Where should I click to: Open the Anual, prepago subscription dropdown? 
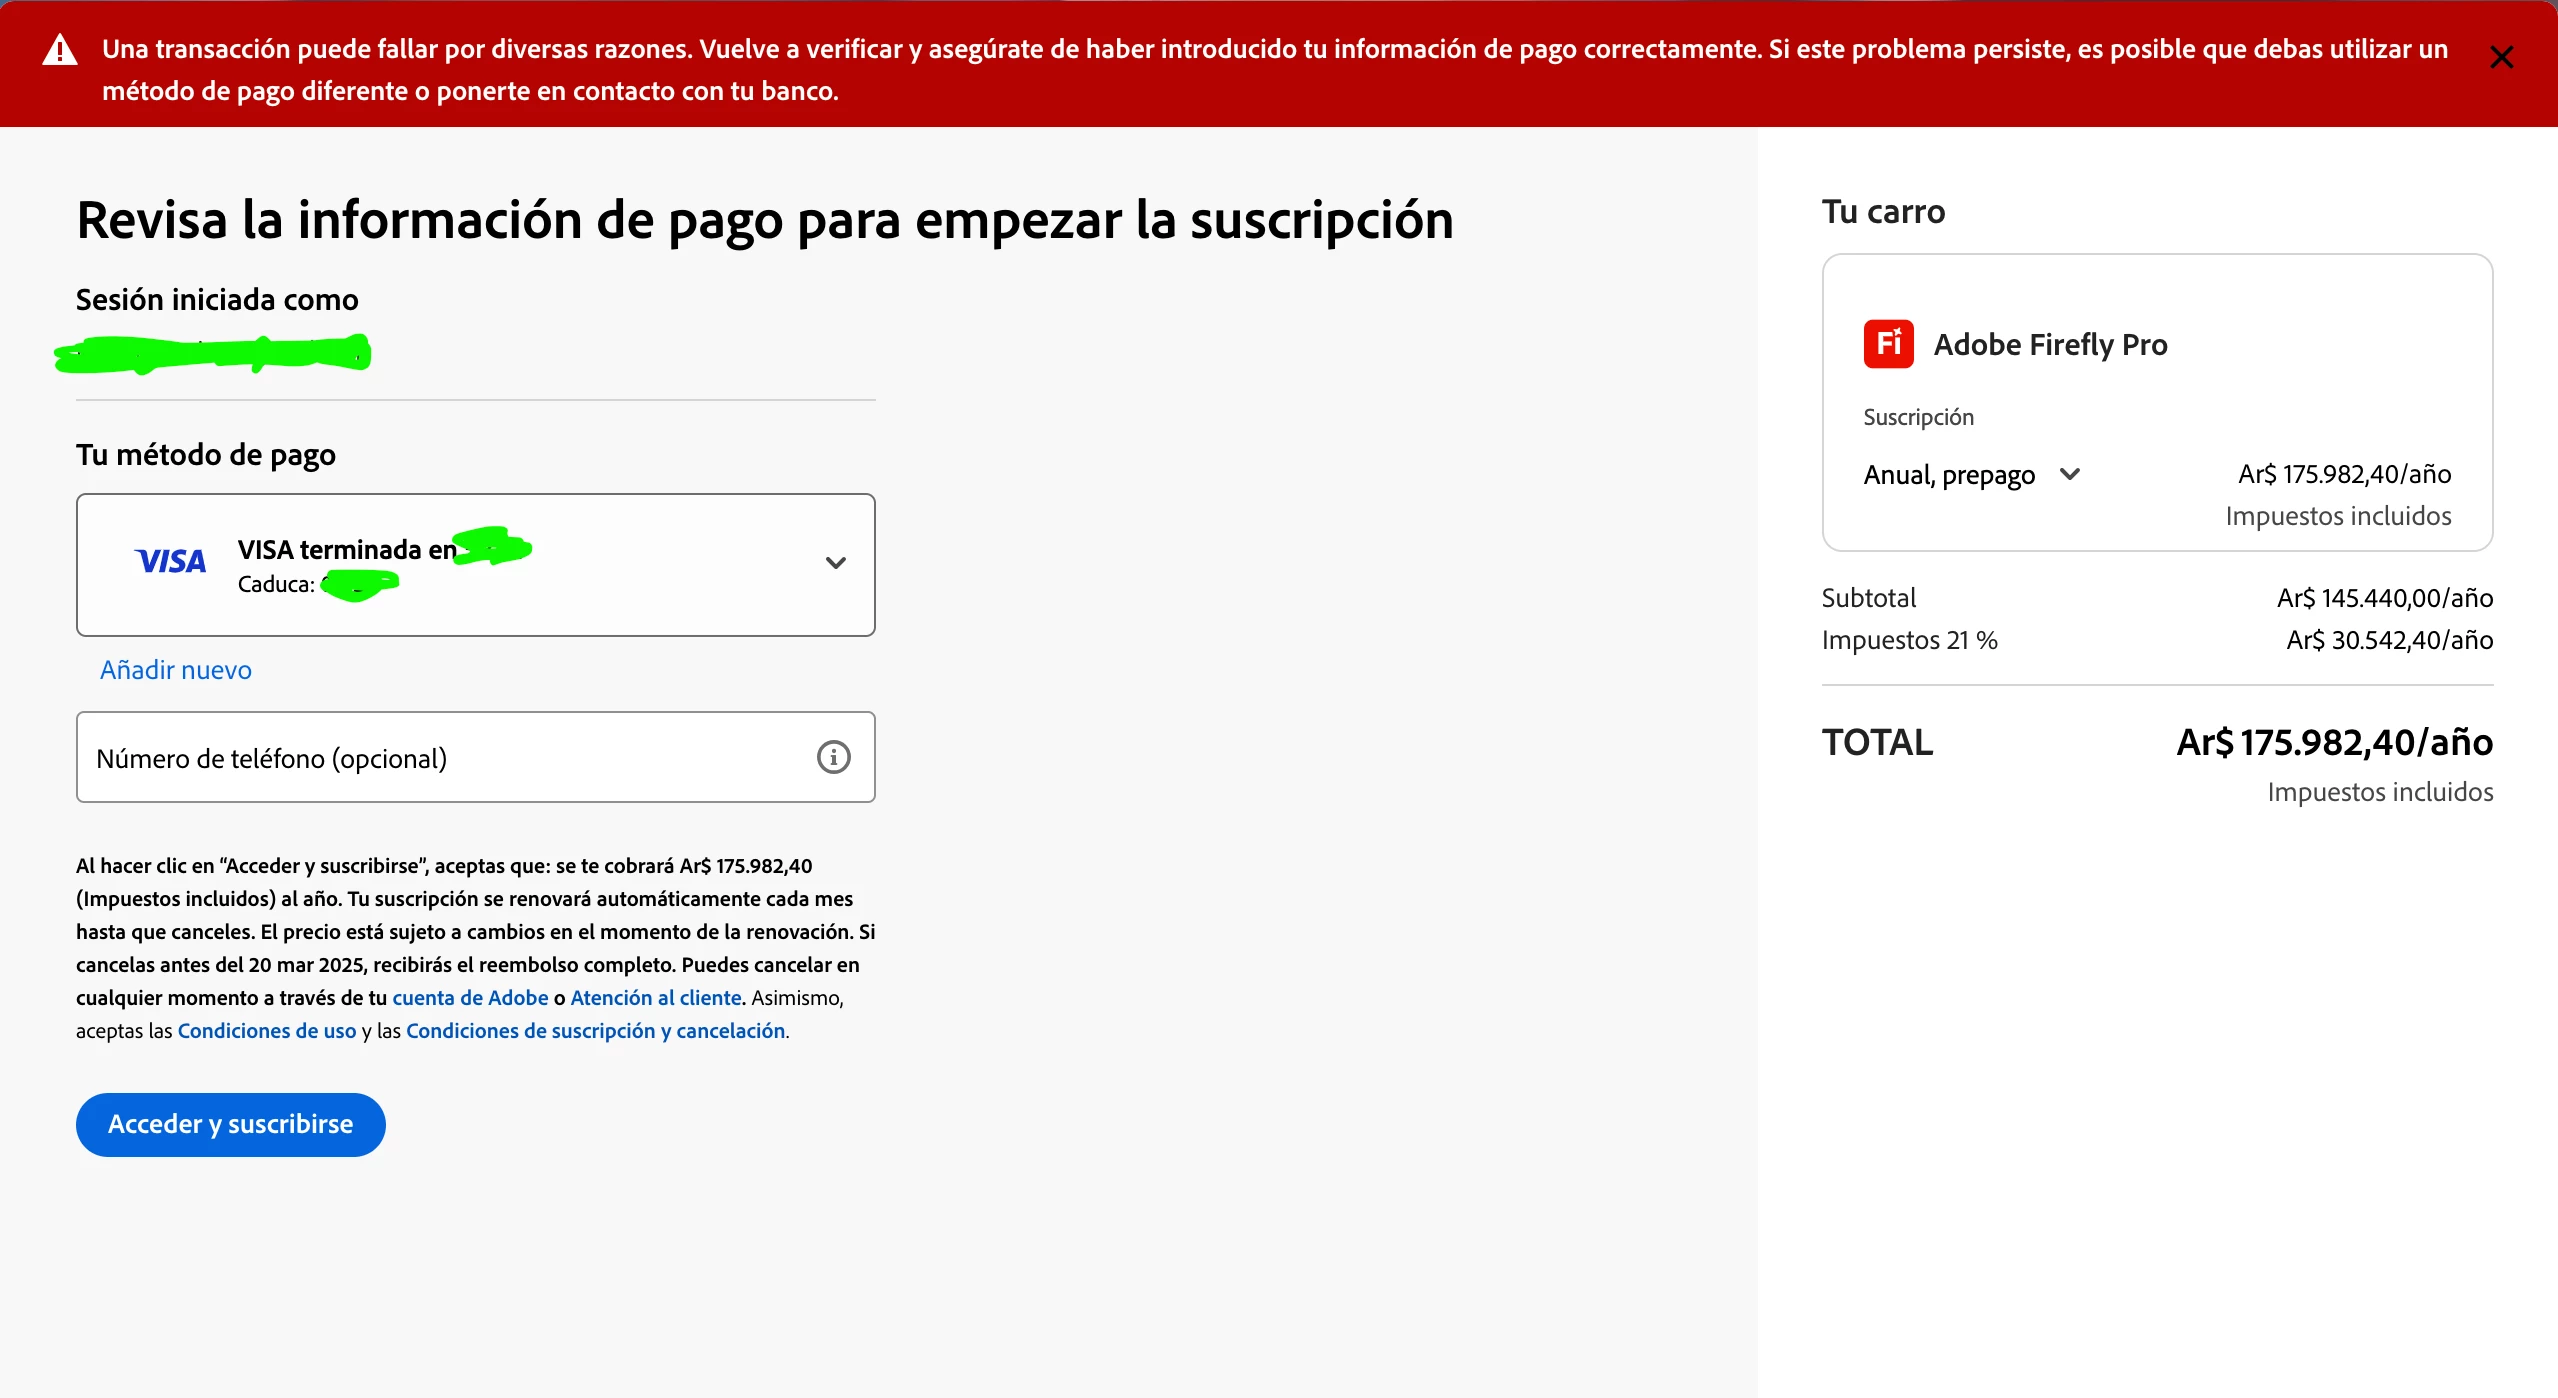pos(1949,475)
